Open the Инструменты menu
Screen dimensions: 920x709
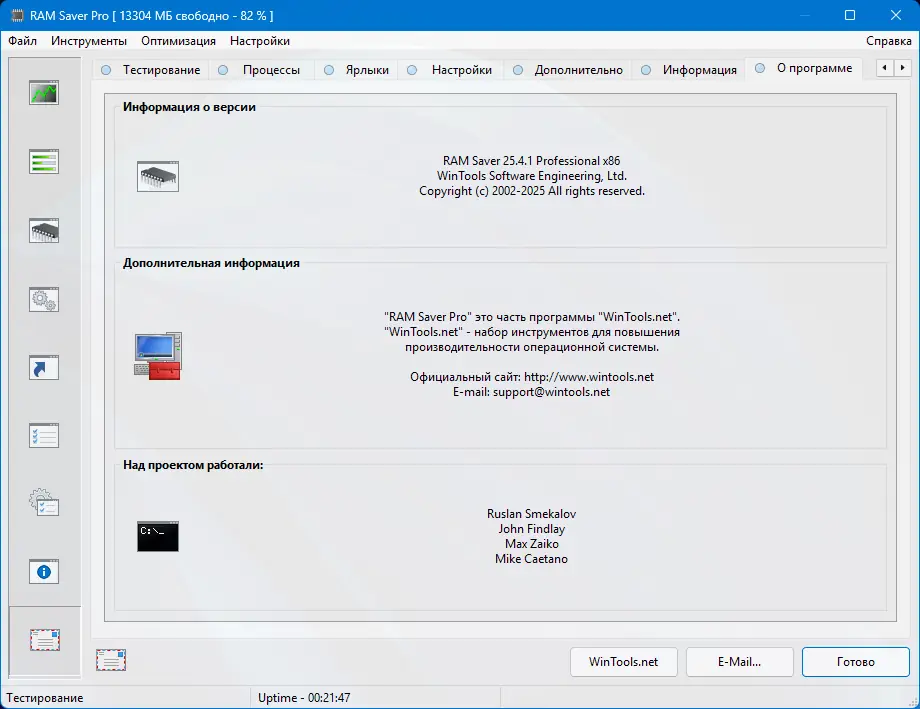tap(89, 41)
